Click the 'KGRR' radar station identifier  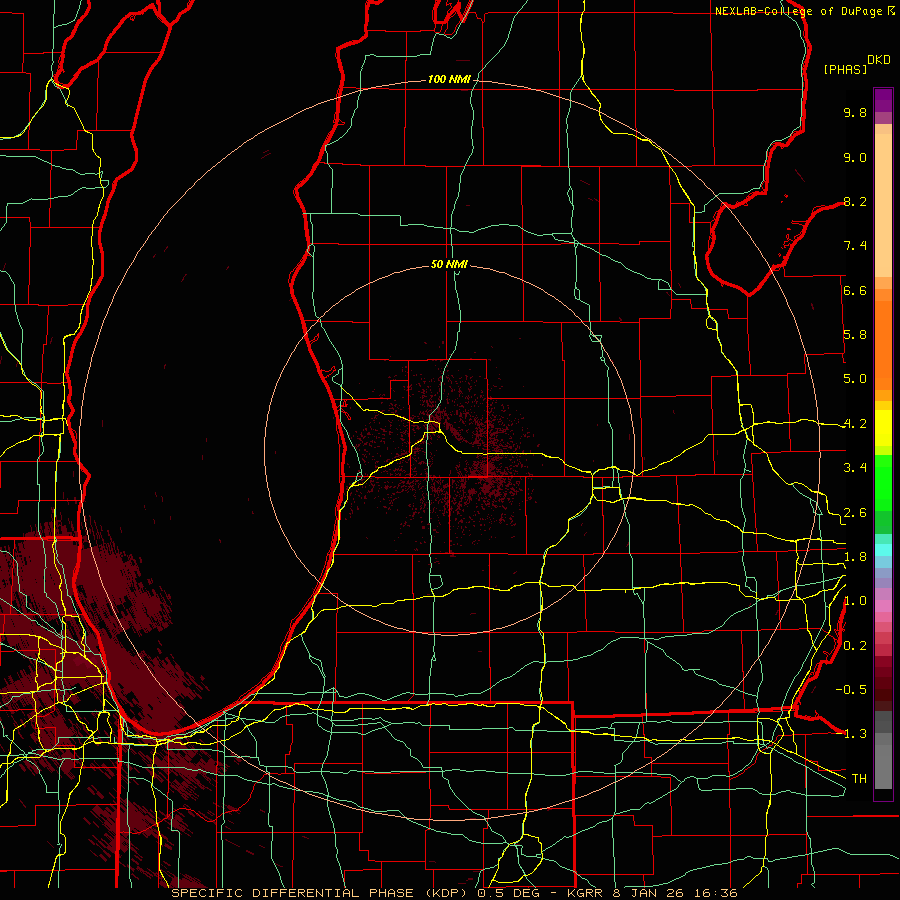584,893
